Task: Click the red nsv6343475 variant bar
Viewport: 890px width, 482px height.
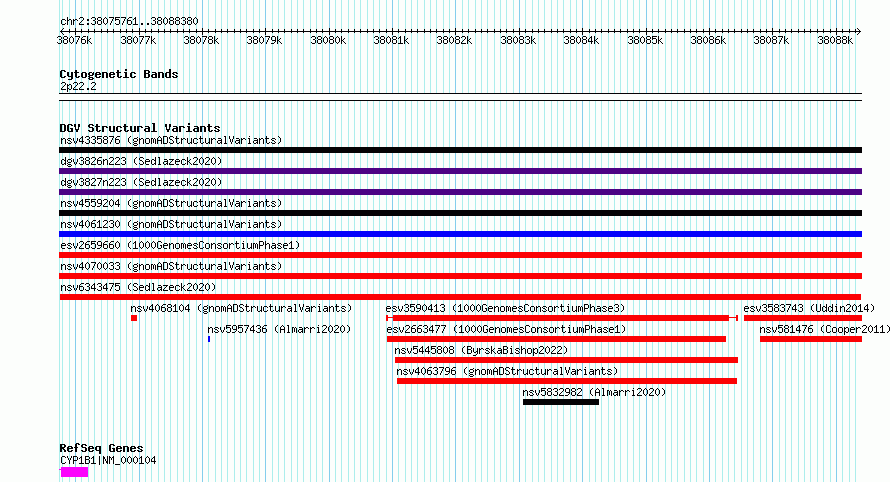Action: (460, 297)
